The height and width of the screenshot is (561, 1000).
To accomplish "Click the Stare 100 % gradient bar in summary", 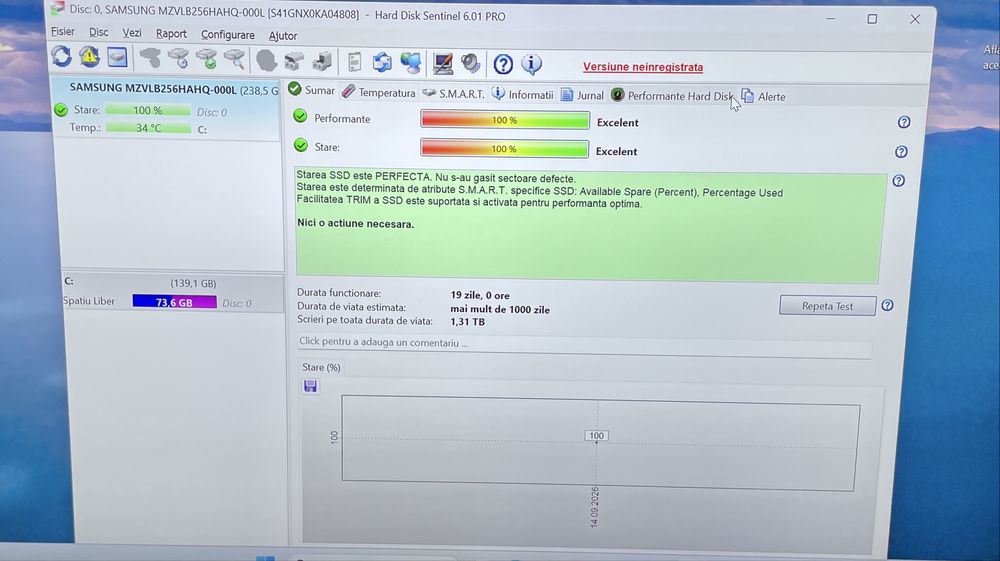I will 504,149.
